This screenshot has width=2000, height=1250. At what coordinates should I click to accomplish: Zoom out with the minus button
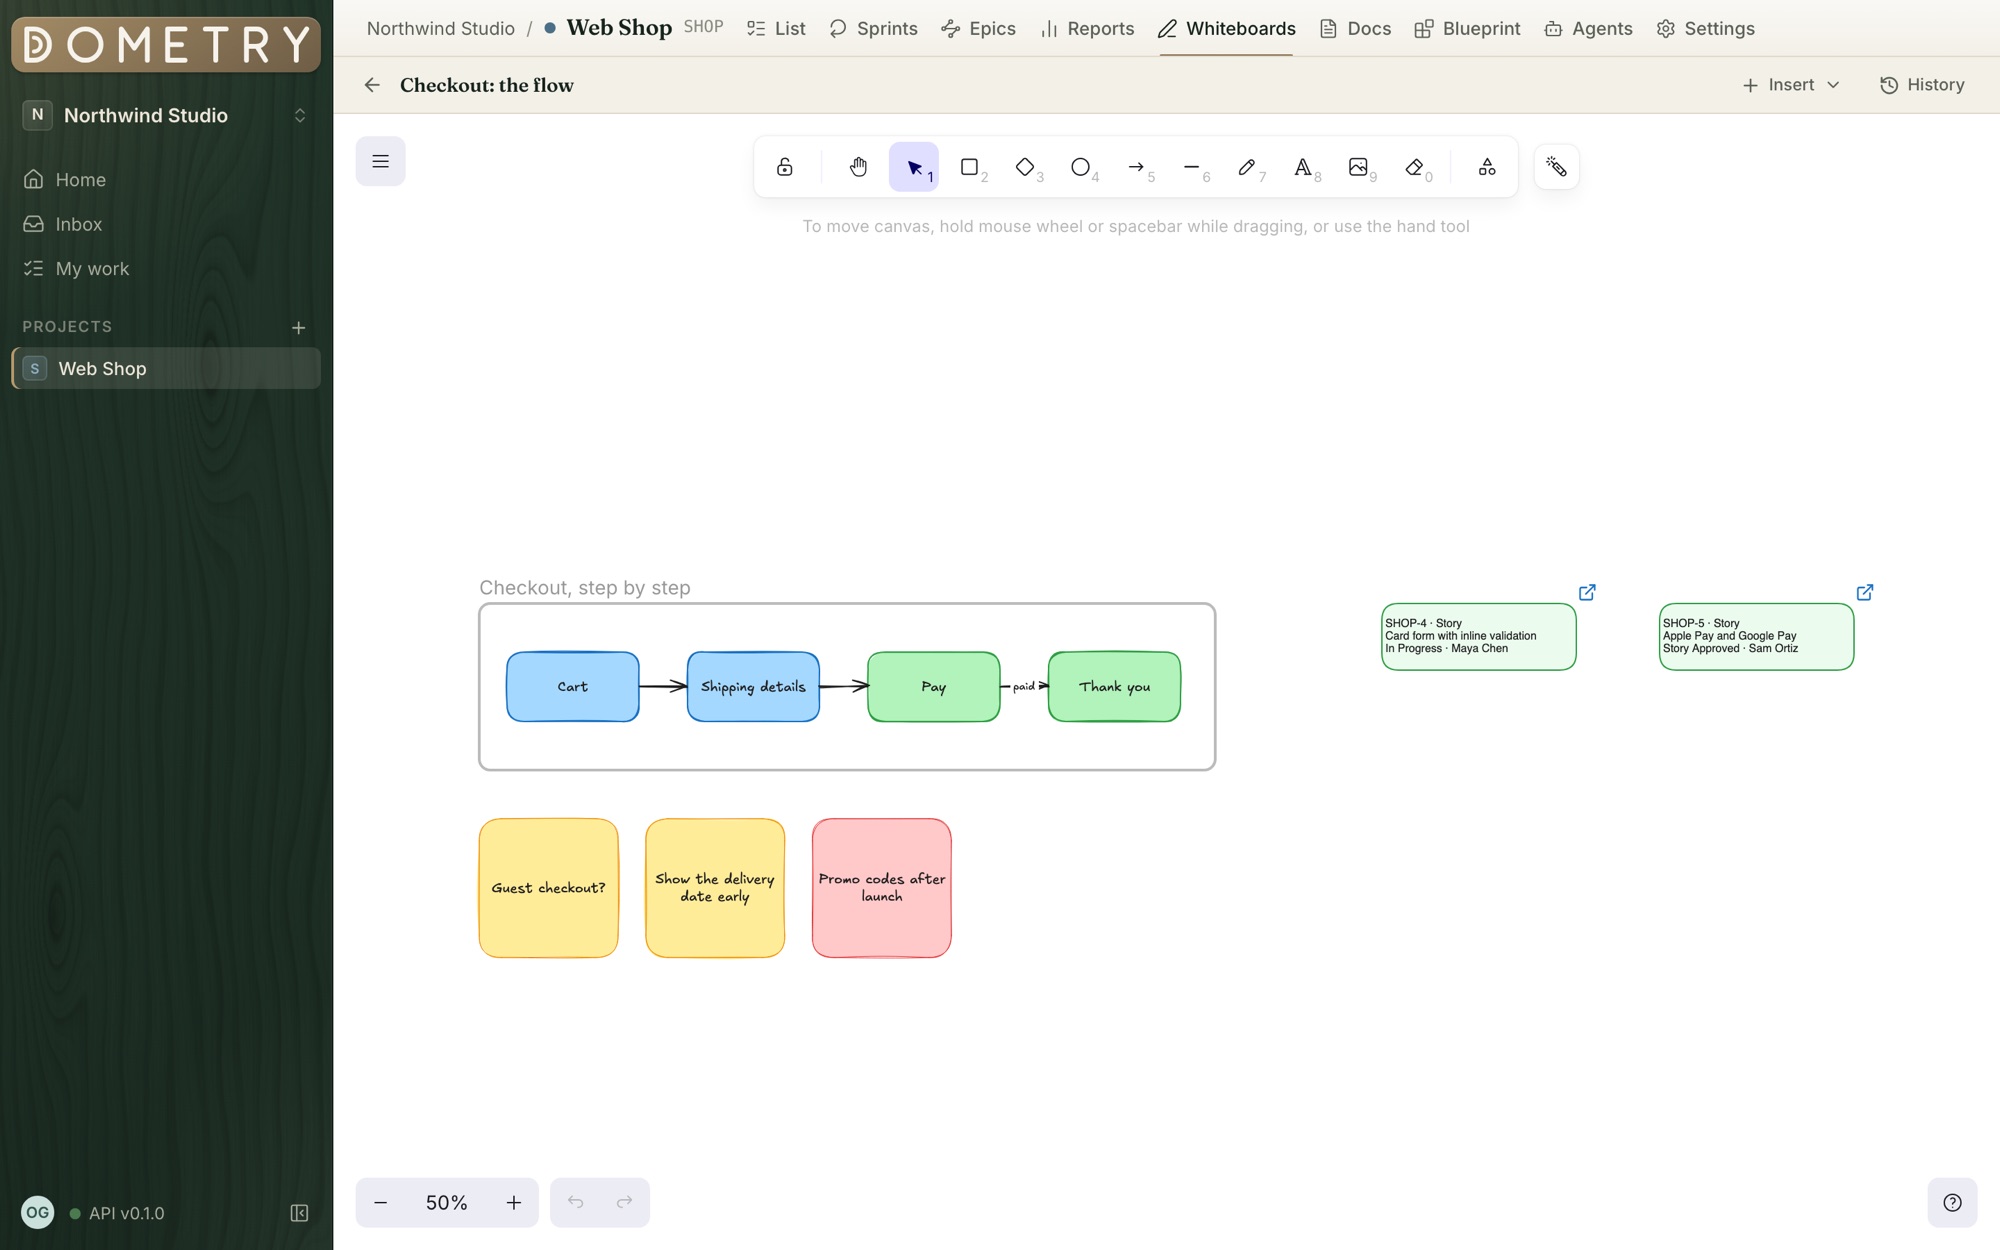(x=380, y=1202)
